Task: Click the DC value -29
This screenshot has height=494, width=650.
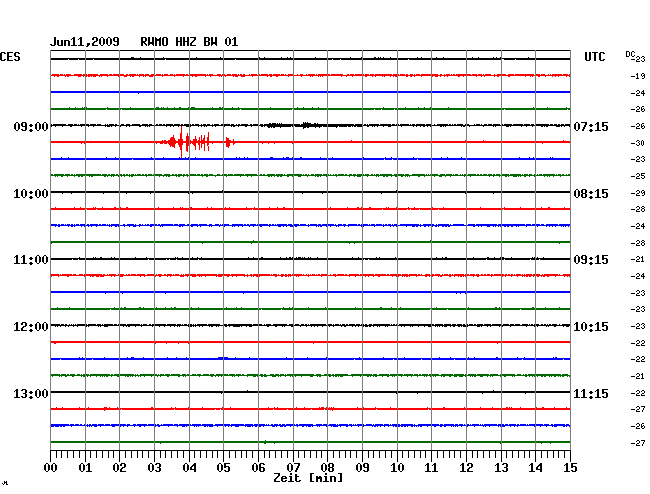Action: pyautogui.click(x=638, y=193)
